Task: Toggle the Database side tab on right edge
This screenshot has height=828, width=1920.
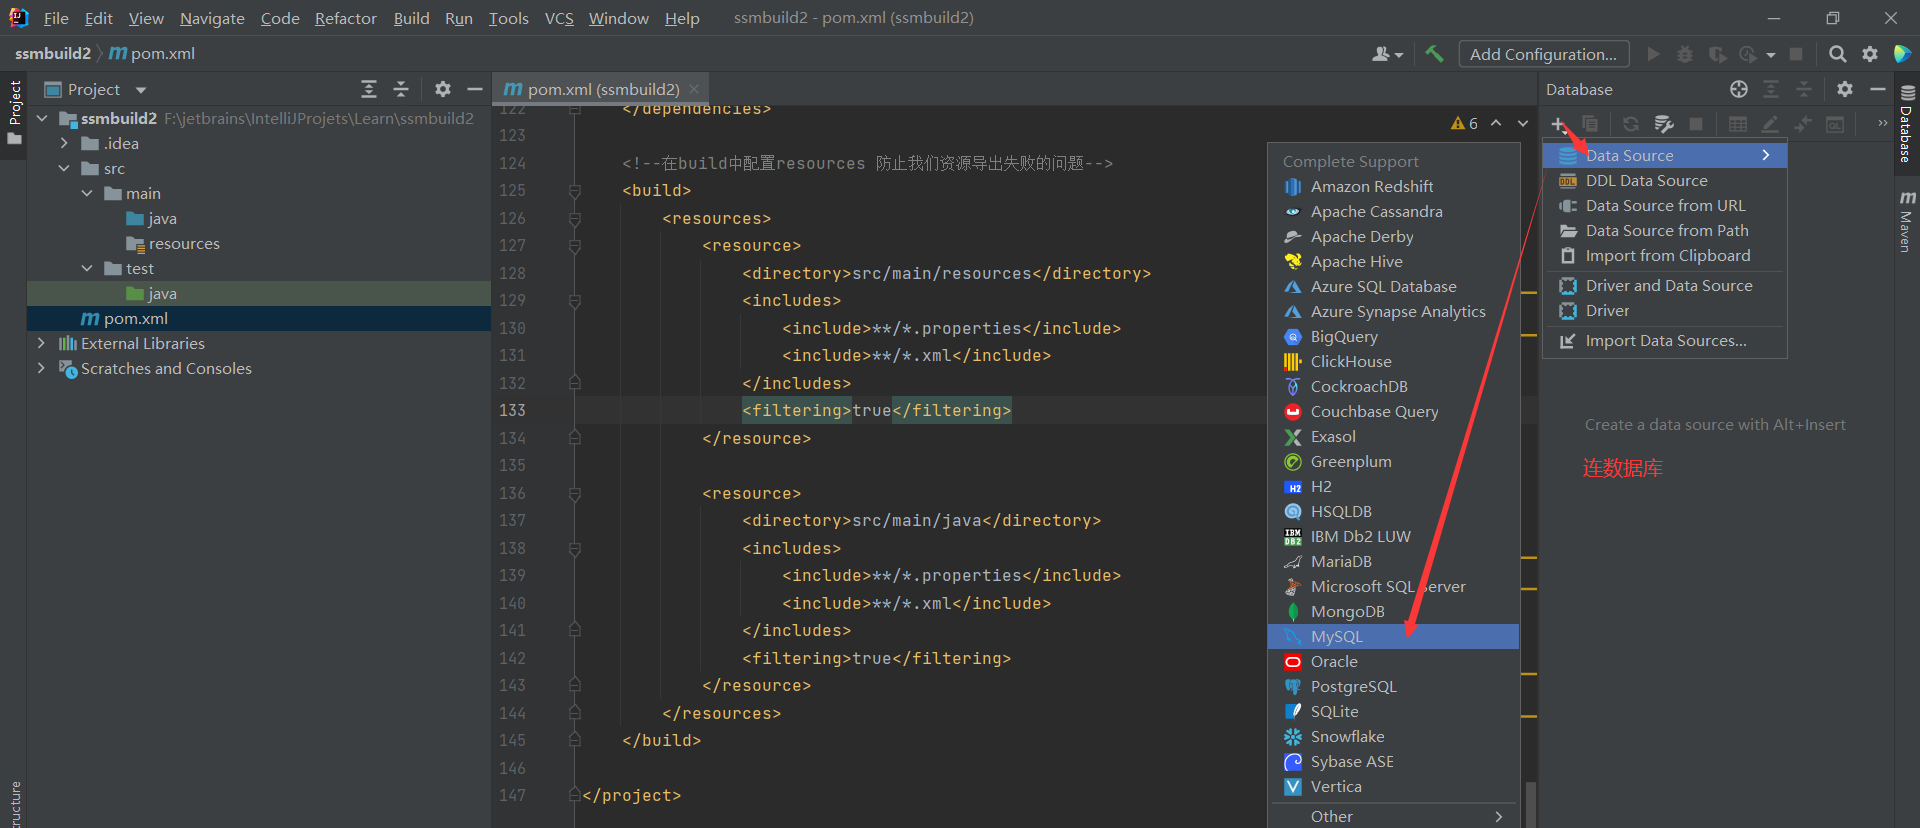Action: (1907, 123)
